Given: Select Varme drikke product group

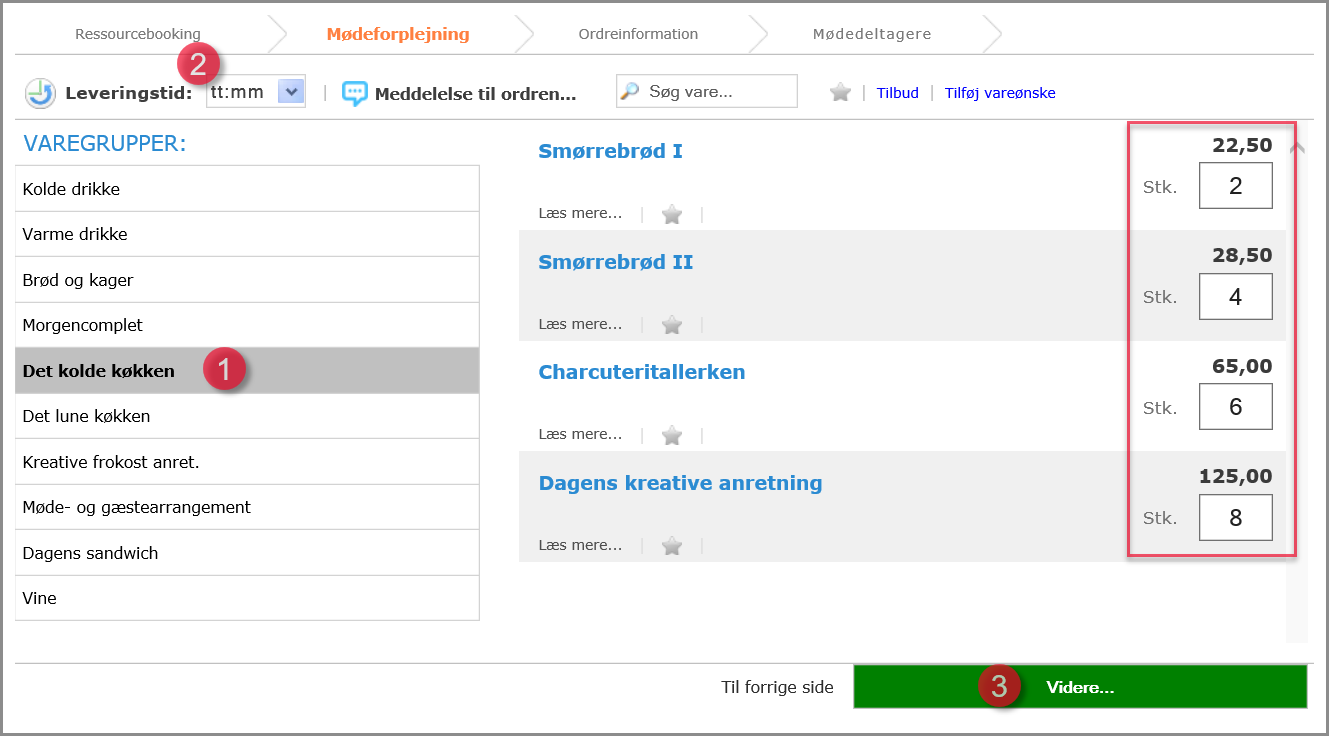Looking at the screenshot, I should click(x=247, y=234).
